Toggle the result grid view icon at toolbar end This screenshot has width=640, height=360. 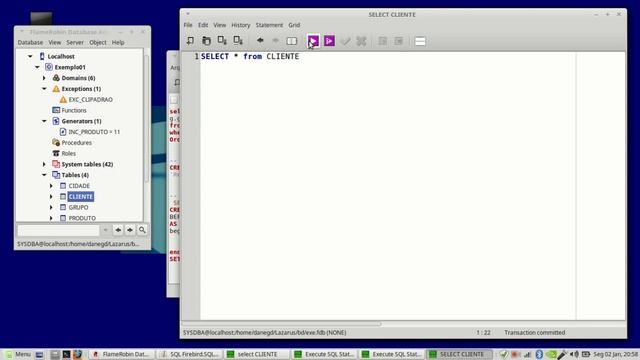point(420,41)
